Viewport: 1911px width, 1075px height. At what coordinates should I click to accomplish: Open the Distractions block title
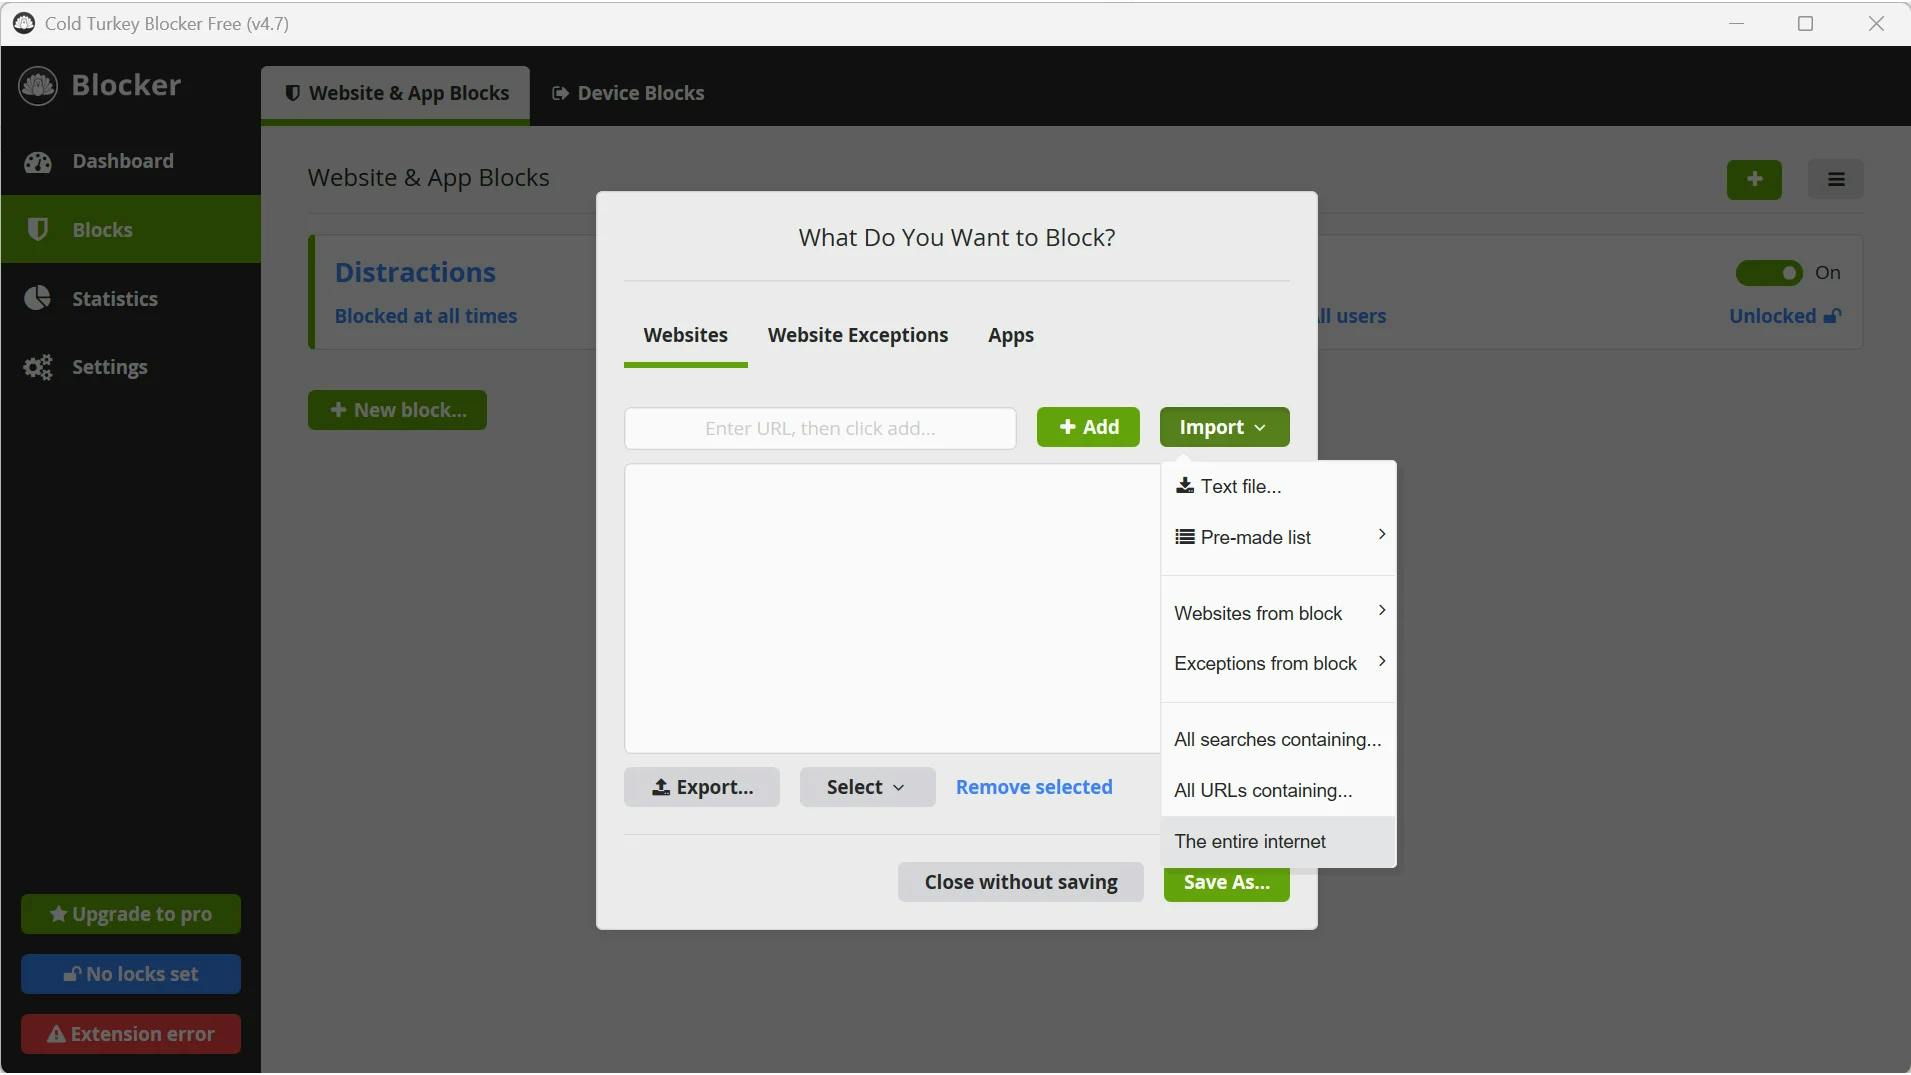click(x=415, y=272)
